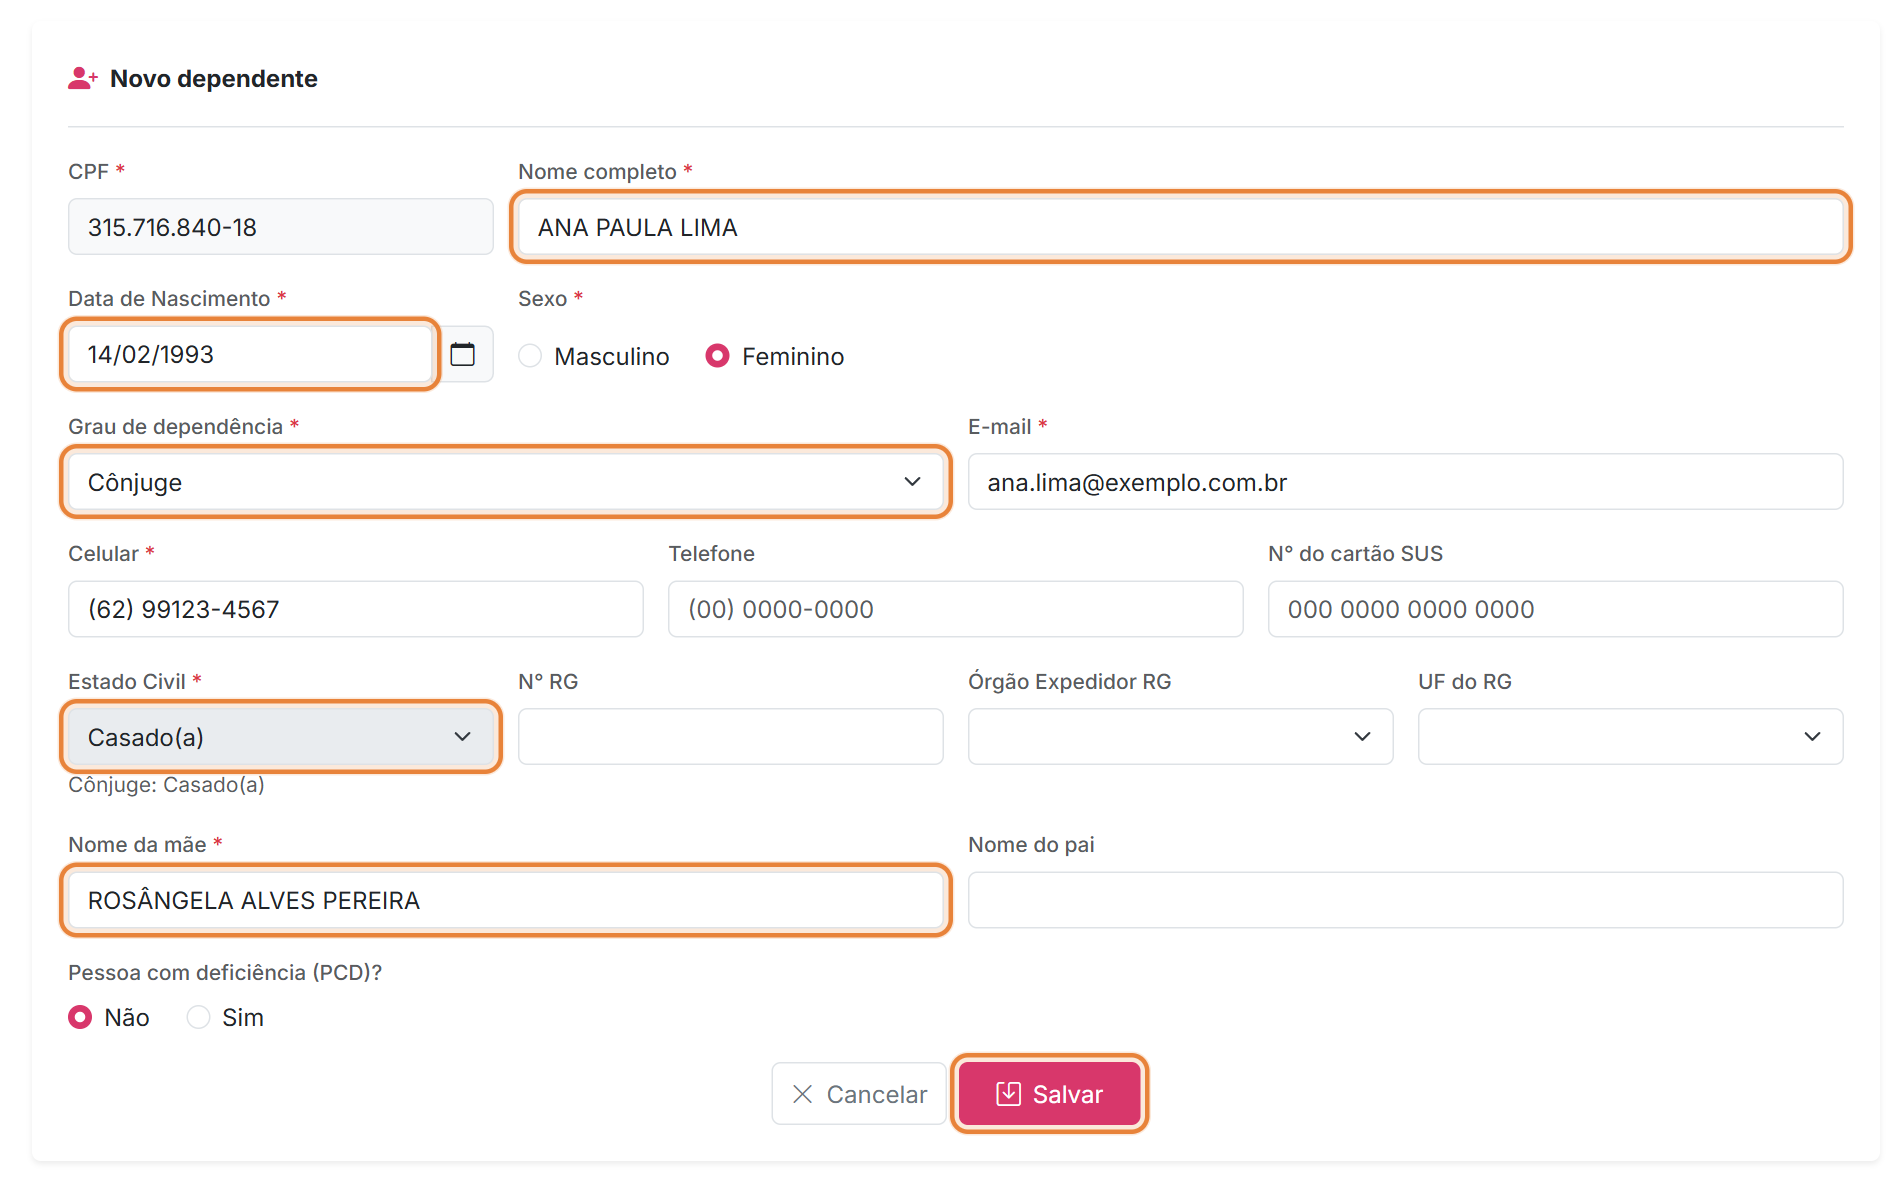Open the Grau de dependência dropdown
Image resolution: width=1890 pixels, height=1182 pixels.
(506, 482)
